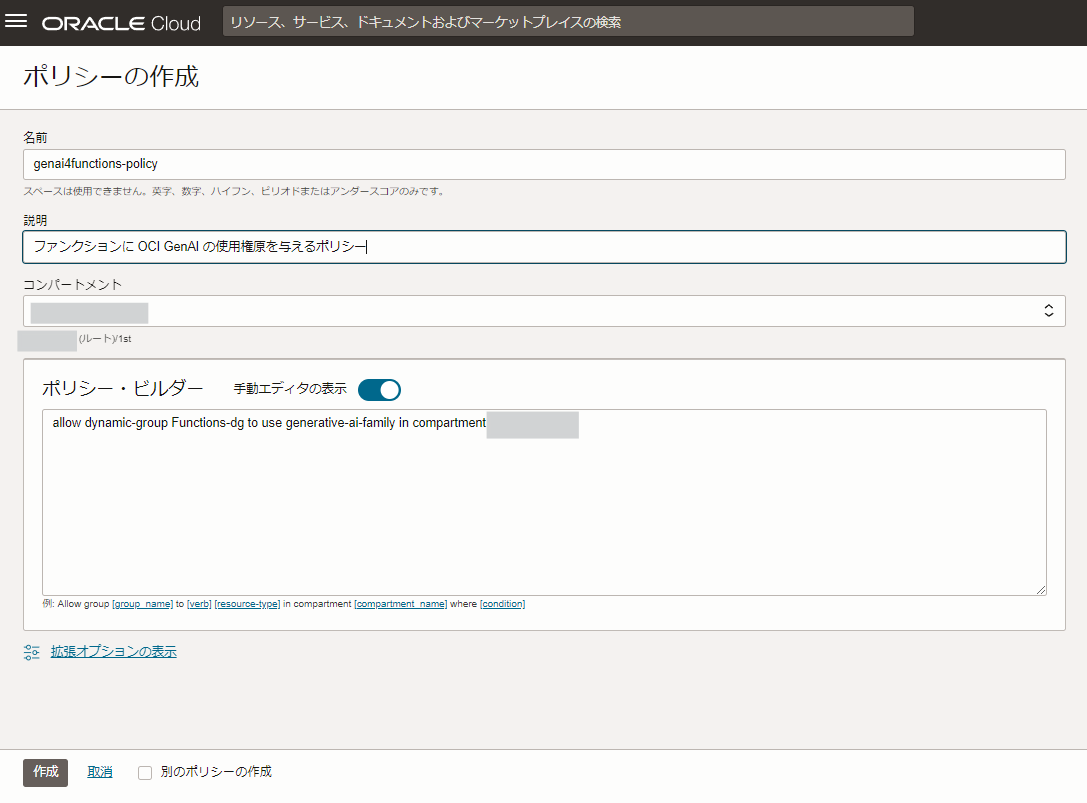Open the condition example link
The height and width of the screenshot is (803, 1087).
[503, 604]
